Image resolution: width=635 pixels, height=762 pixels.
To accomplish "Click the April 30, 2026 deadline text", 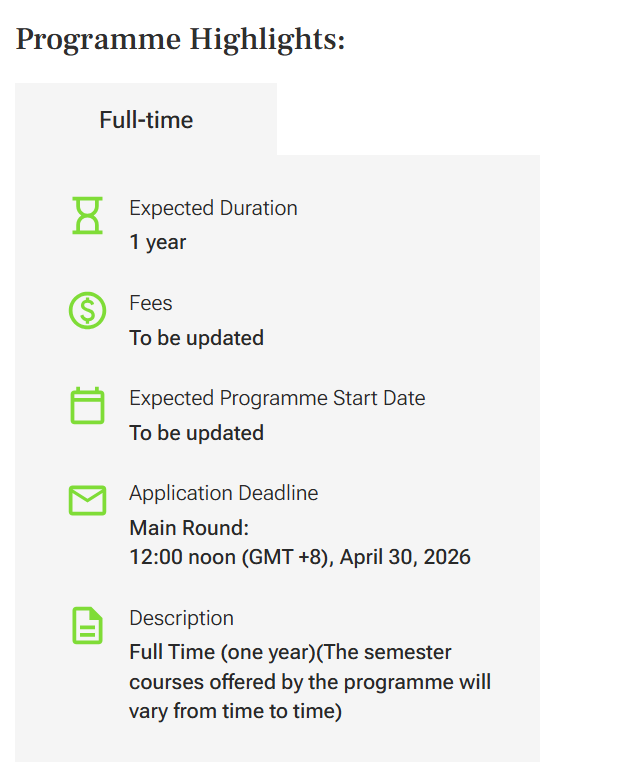I will click(405, 557).
